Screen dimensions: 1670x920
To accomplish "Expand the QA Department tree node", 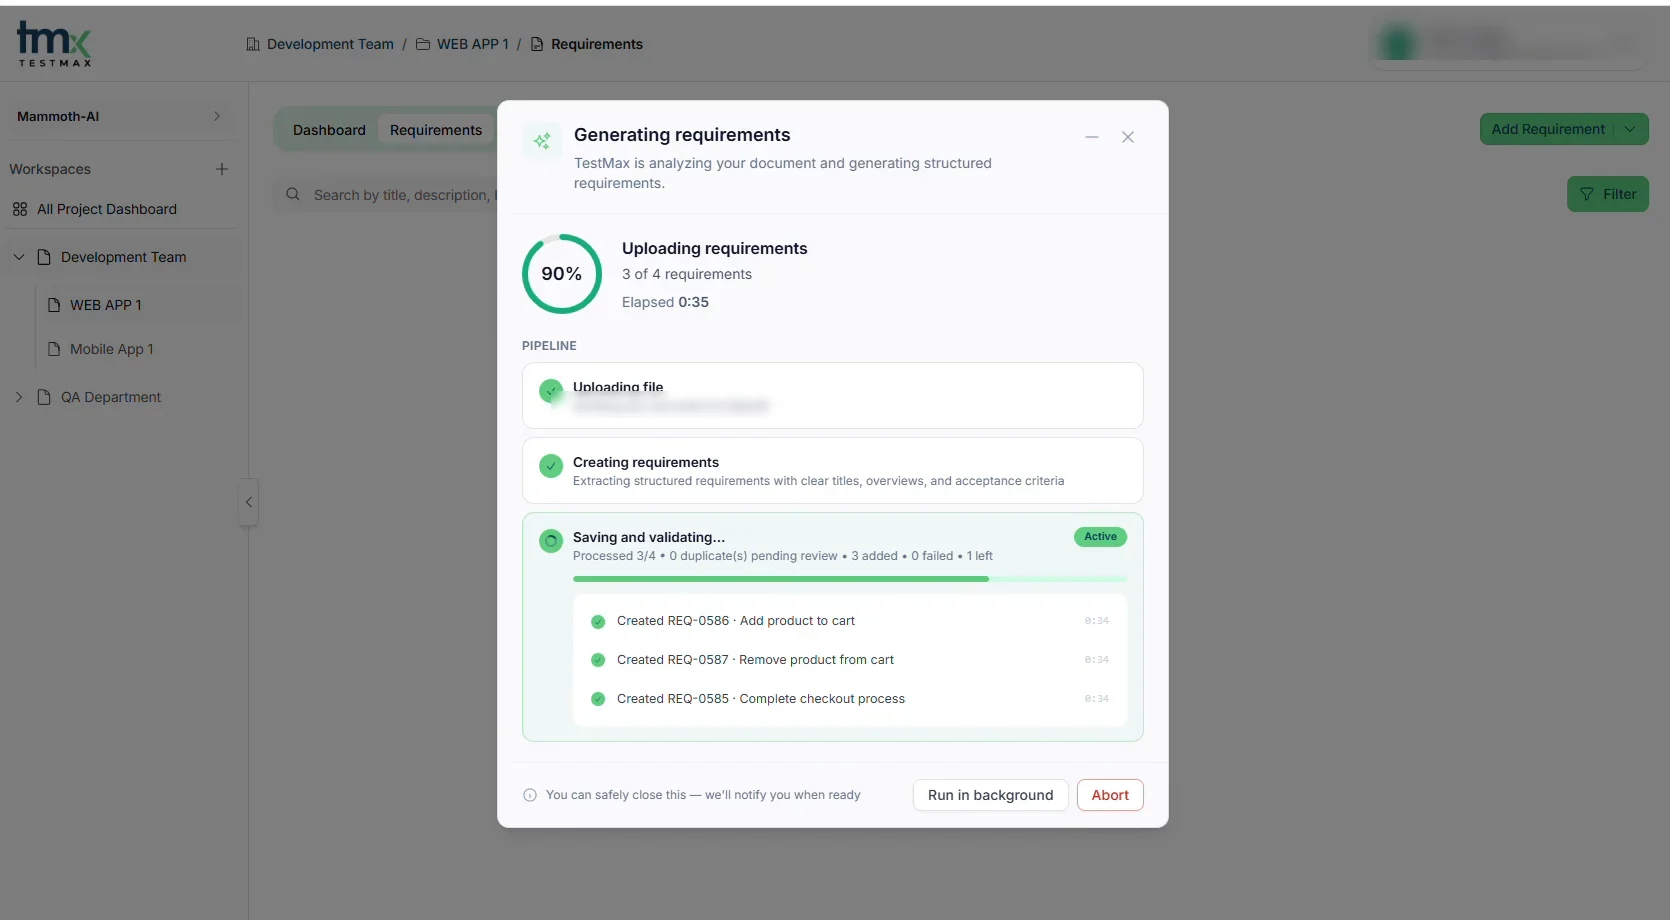I will (x=19, y=397).
